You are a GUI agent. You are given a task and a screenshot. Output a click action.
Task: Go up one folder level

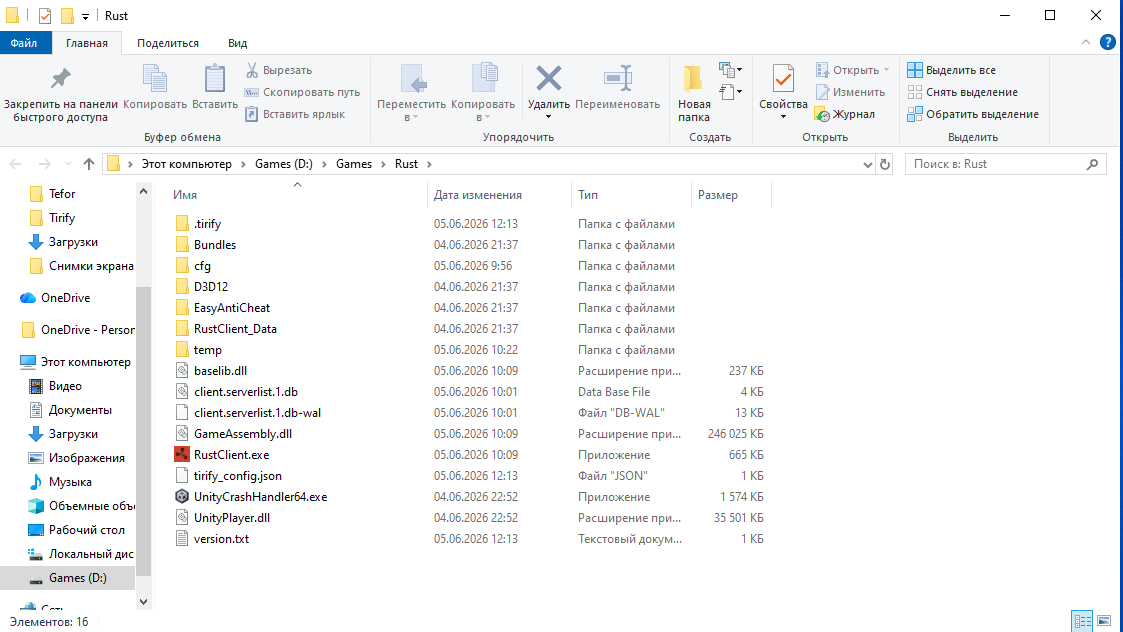click(89, 164)
